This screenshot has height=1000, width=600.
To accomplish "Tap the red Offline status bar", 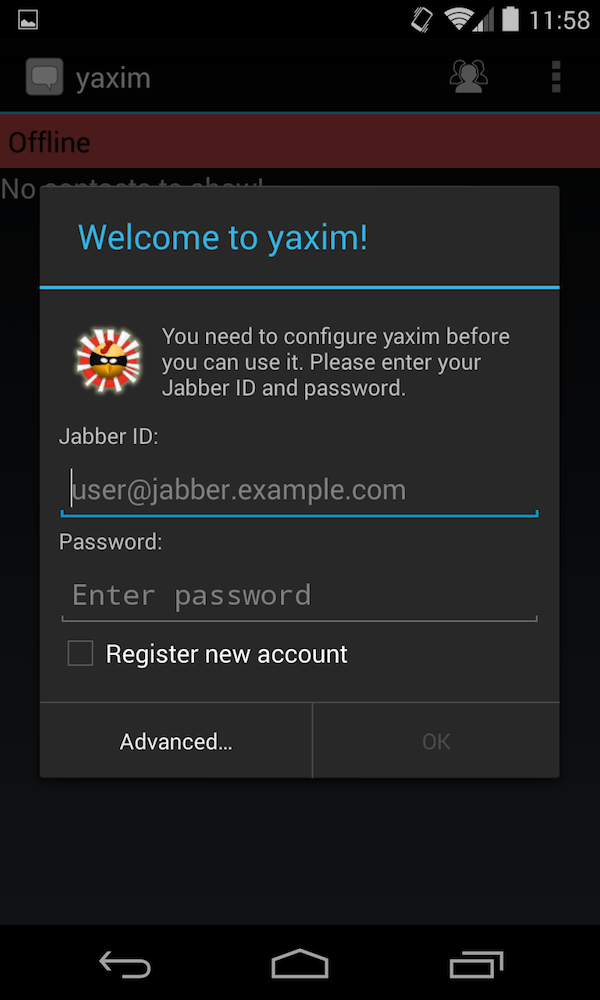I will 300,142.
